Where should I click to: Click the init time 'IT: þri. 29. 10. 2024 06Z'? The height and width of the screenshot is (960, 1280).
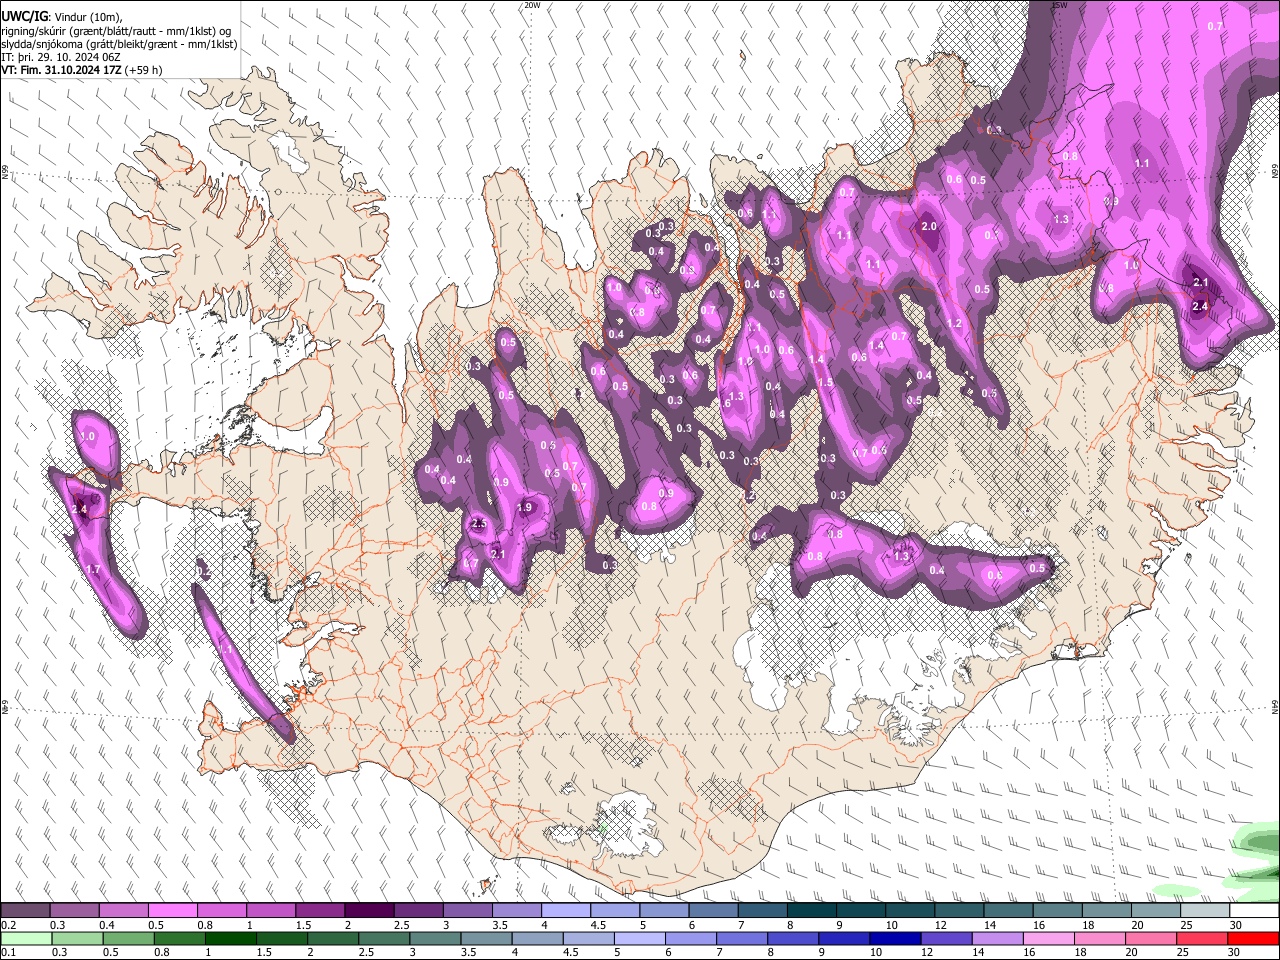(x=61, y=57)
